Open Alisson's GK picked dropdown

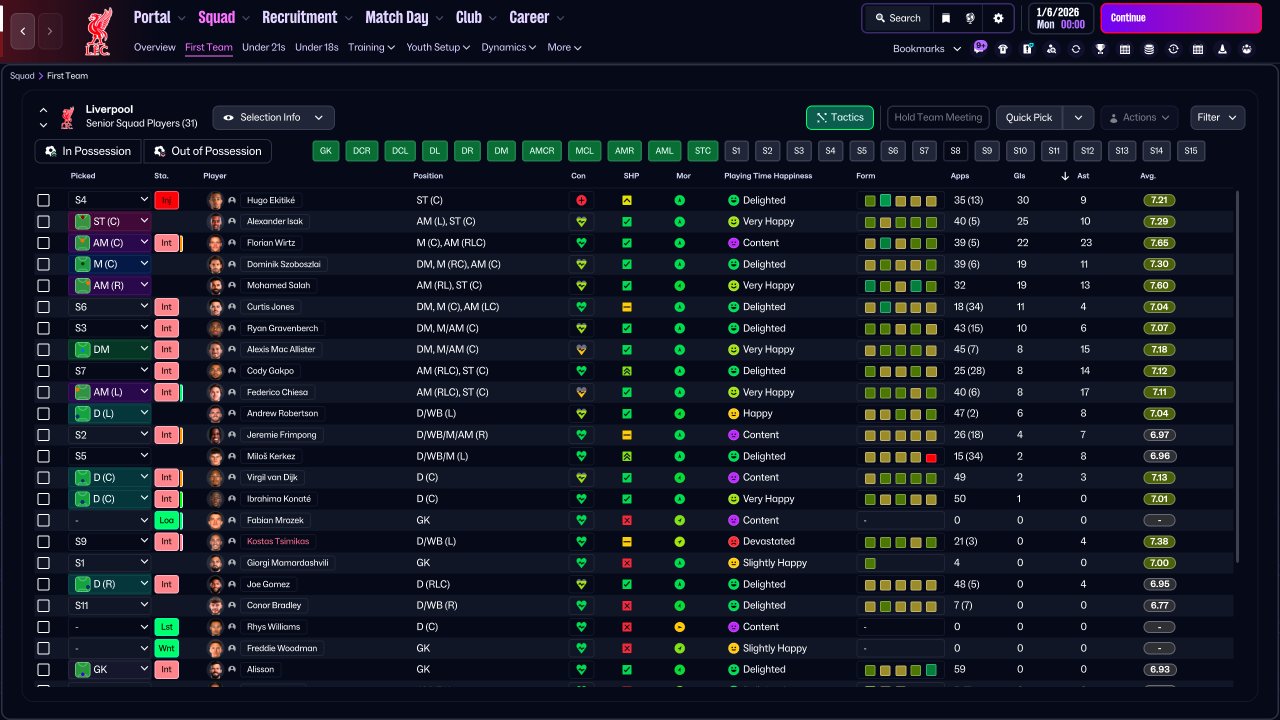(110, 669)
